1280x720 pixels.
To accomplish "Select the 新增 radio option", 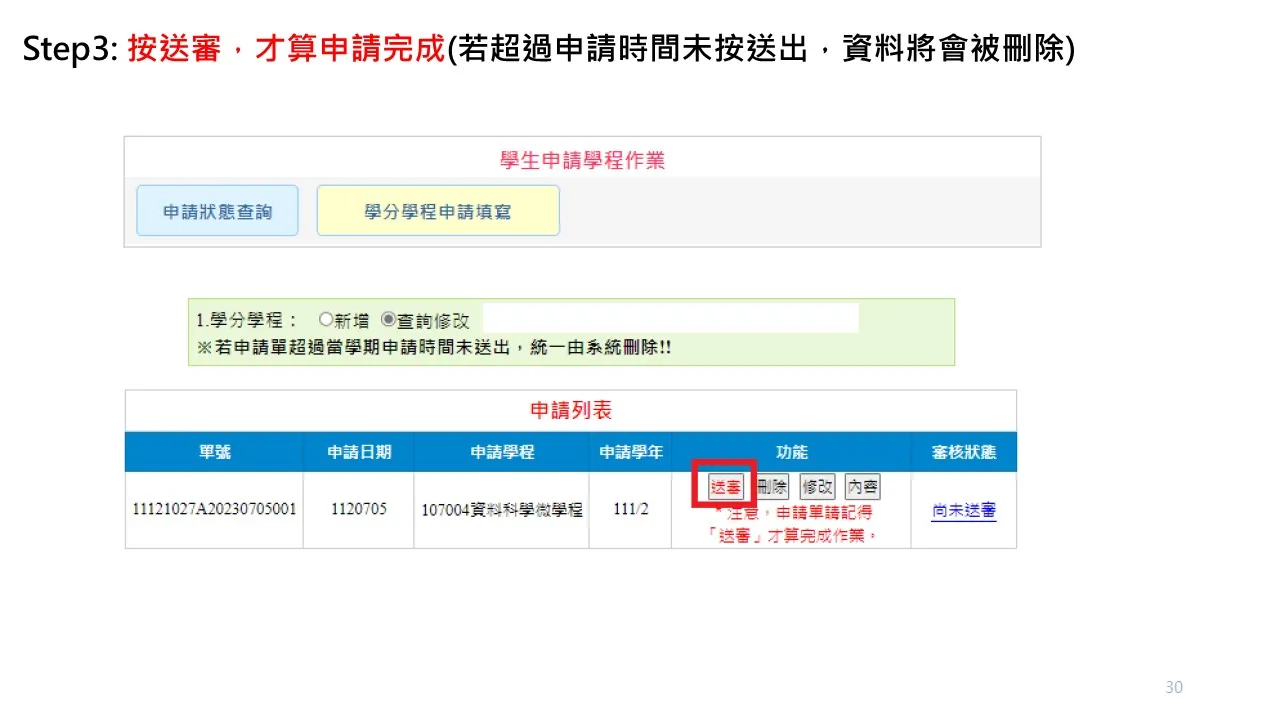I will click(x=326, y=320).
